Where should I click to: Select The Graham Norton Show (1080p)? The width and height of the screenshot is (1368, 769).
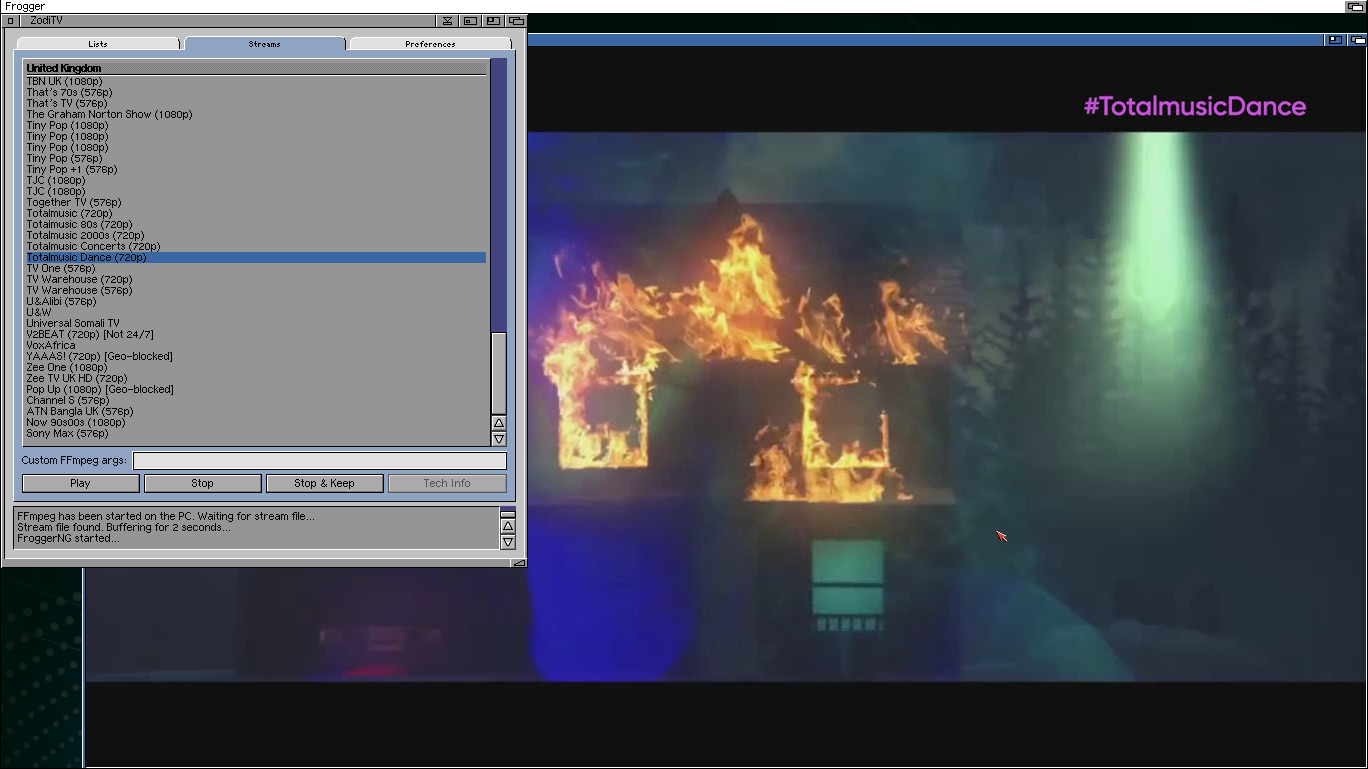(109, 115)
